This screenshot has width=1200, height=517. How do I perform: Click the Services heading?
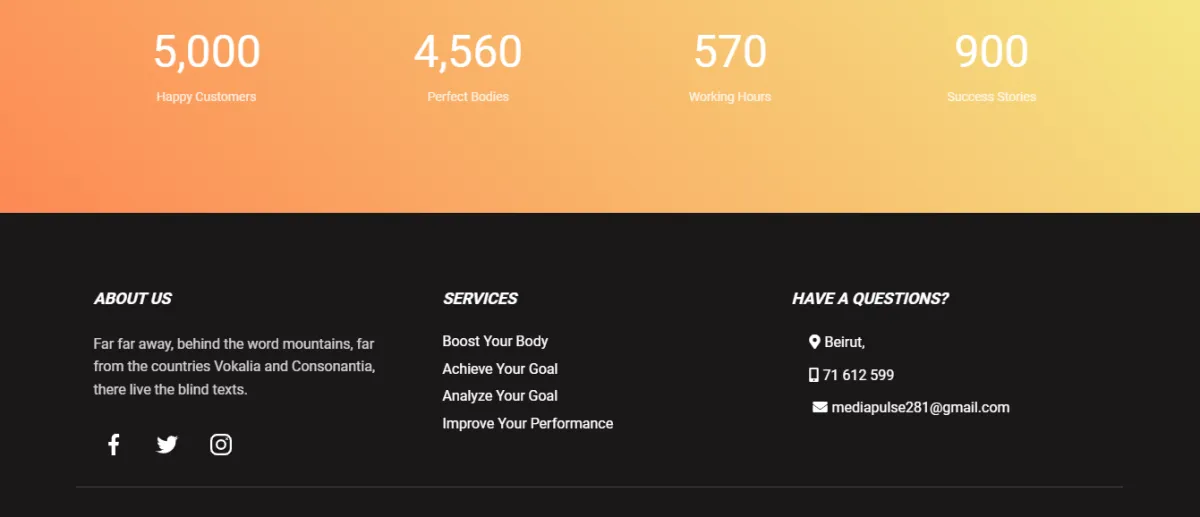[480, 298]
